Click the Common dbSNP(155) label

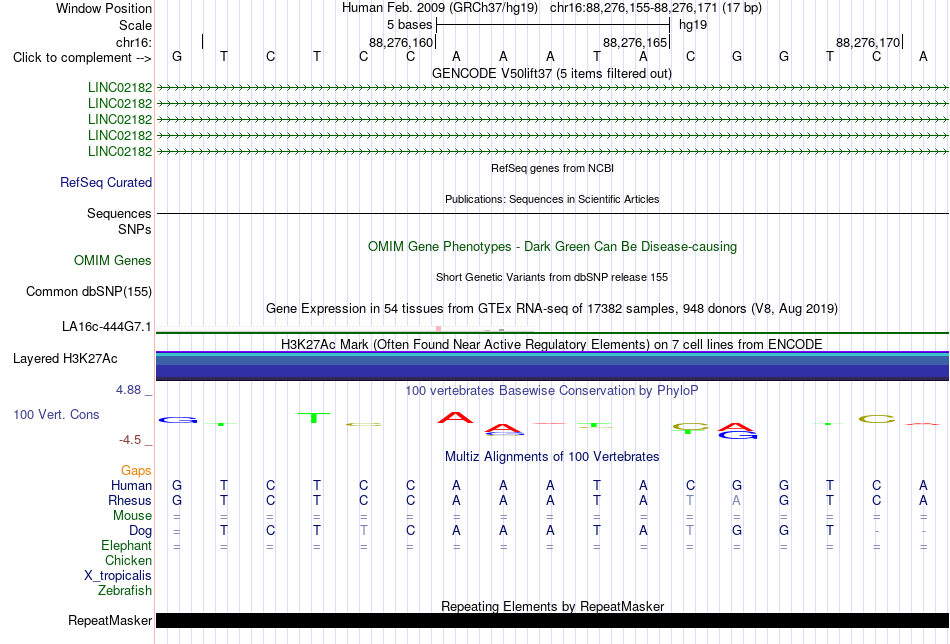pos(89,291)
